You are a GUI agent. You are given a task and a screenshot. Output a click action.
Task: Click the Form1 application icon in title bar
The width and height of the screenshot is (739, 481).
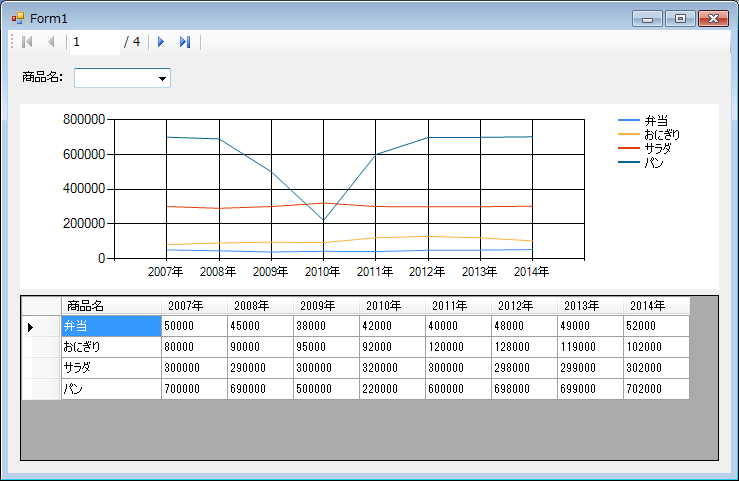18,18
